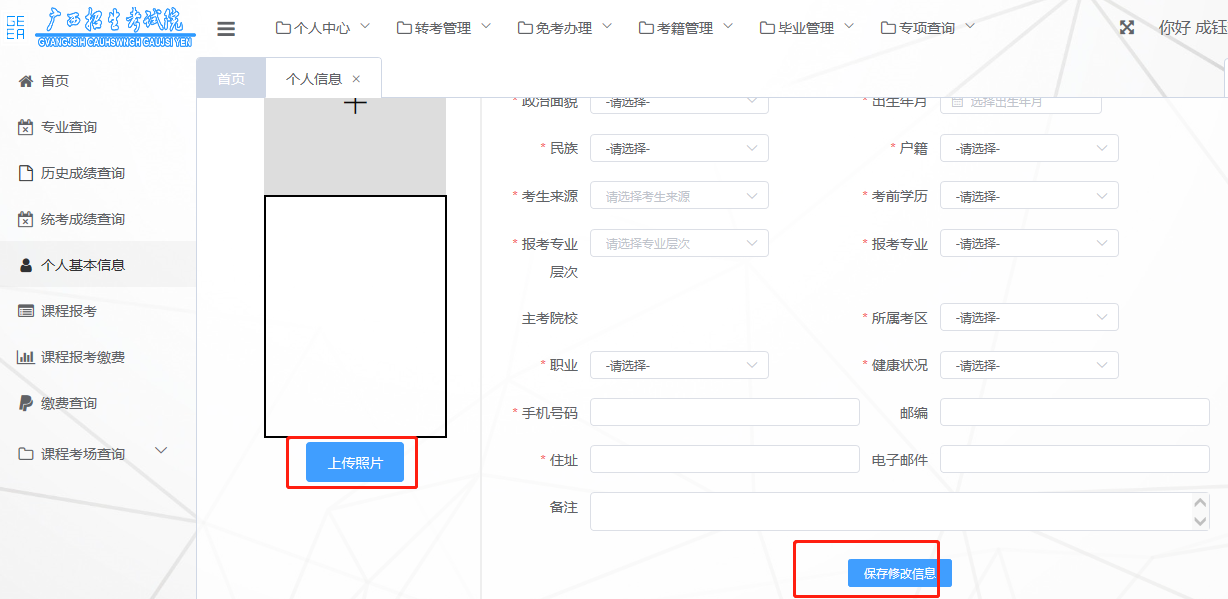Image resolution: width=1228 pixels, height=599 pixels.
Task: Open the 民族 dropdown selector
Action: [x=679, y=147]
